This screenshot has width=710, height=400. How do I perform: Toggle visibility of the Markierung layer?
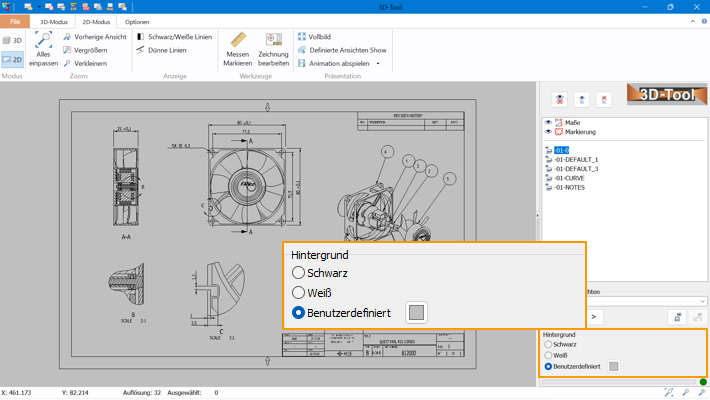click(548, 131)
